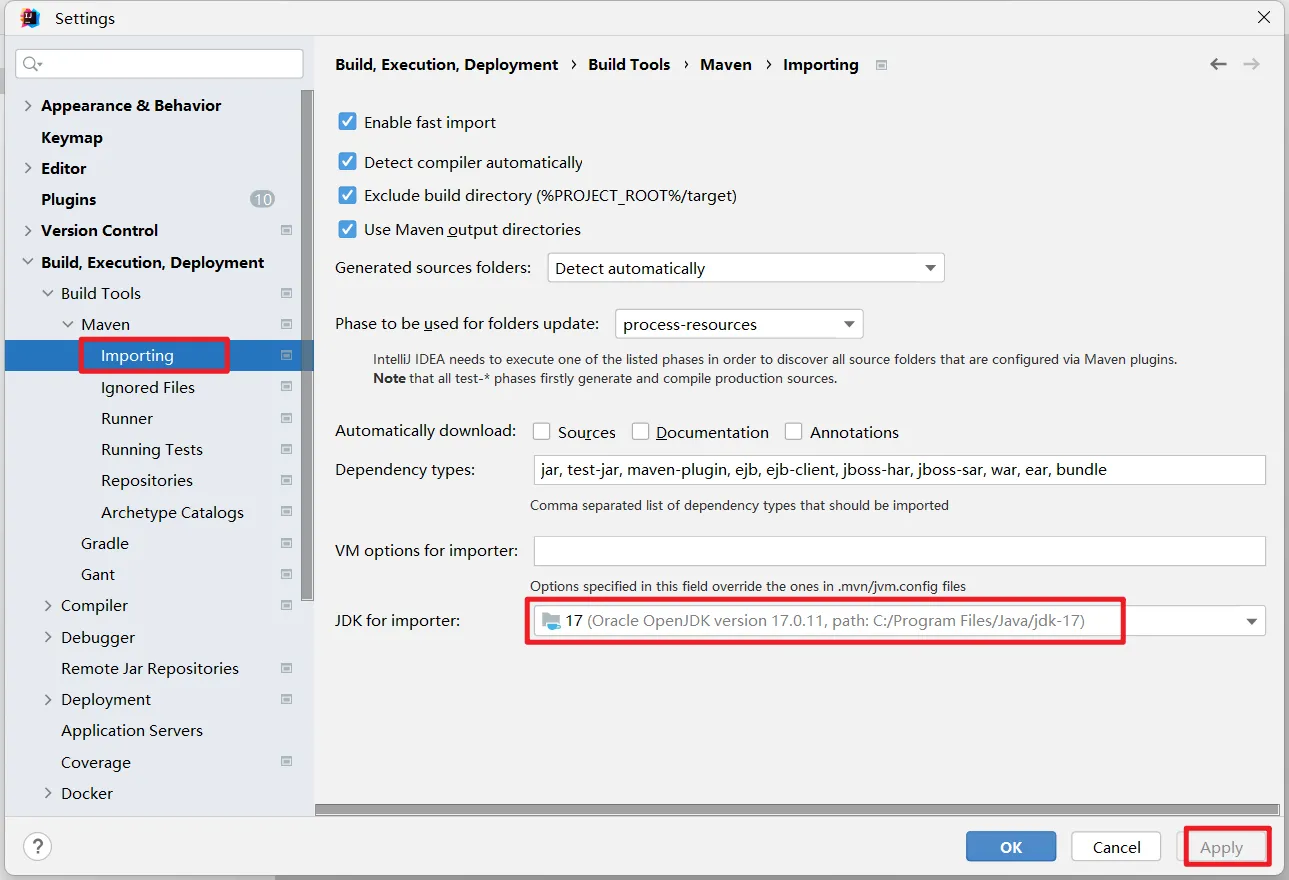Click the project-level icon beside Importing breadcrumb
Image resolution: width=1289 pixels, height=880 pixels.
[x=881, y=65]
